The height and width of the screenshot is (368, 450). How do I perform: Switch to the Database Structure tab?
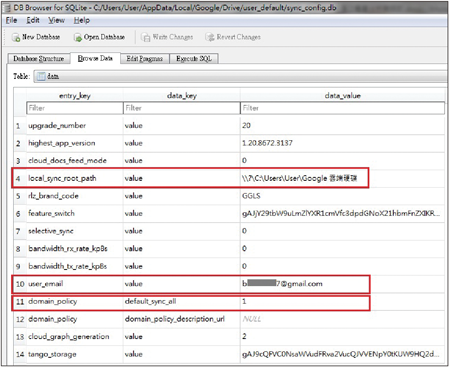[x=39, y=59]
